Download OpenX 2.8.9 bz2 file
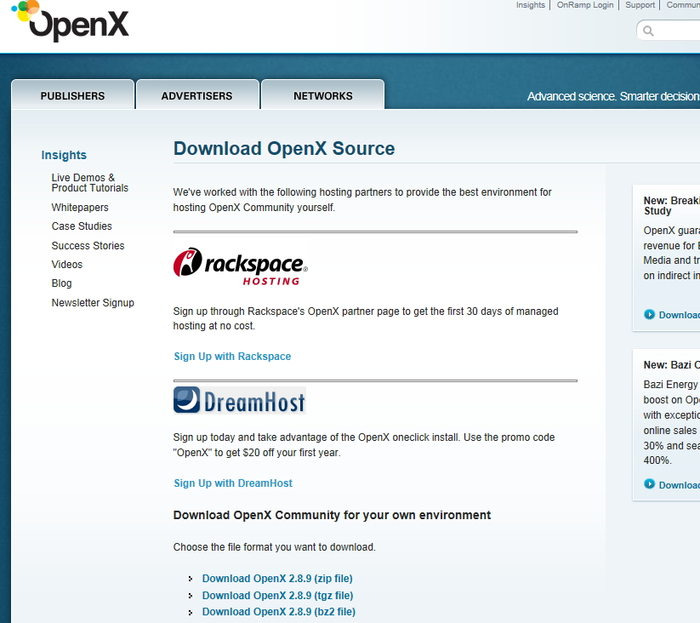 coord(279,611)
